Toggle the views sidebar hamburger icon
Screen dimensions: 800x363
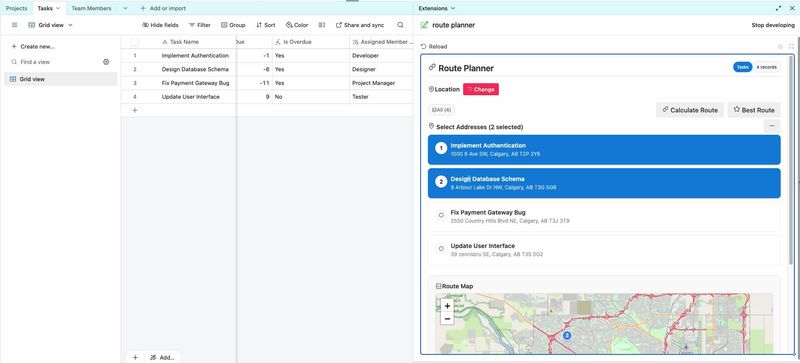click(x=14, y=25)
